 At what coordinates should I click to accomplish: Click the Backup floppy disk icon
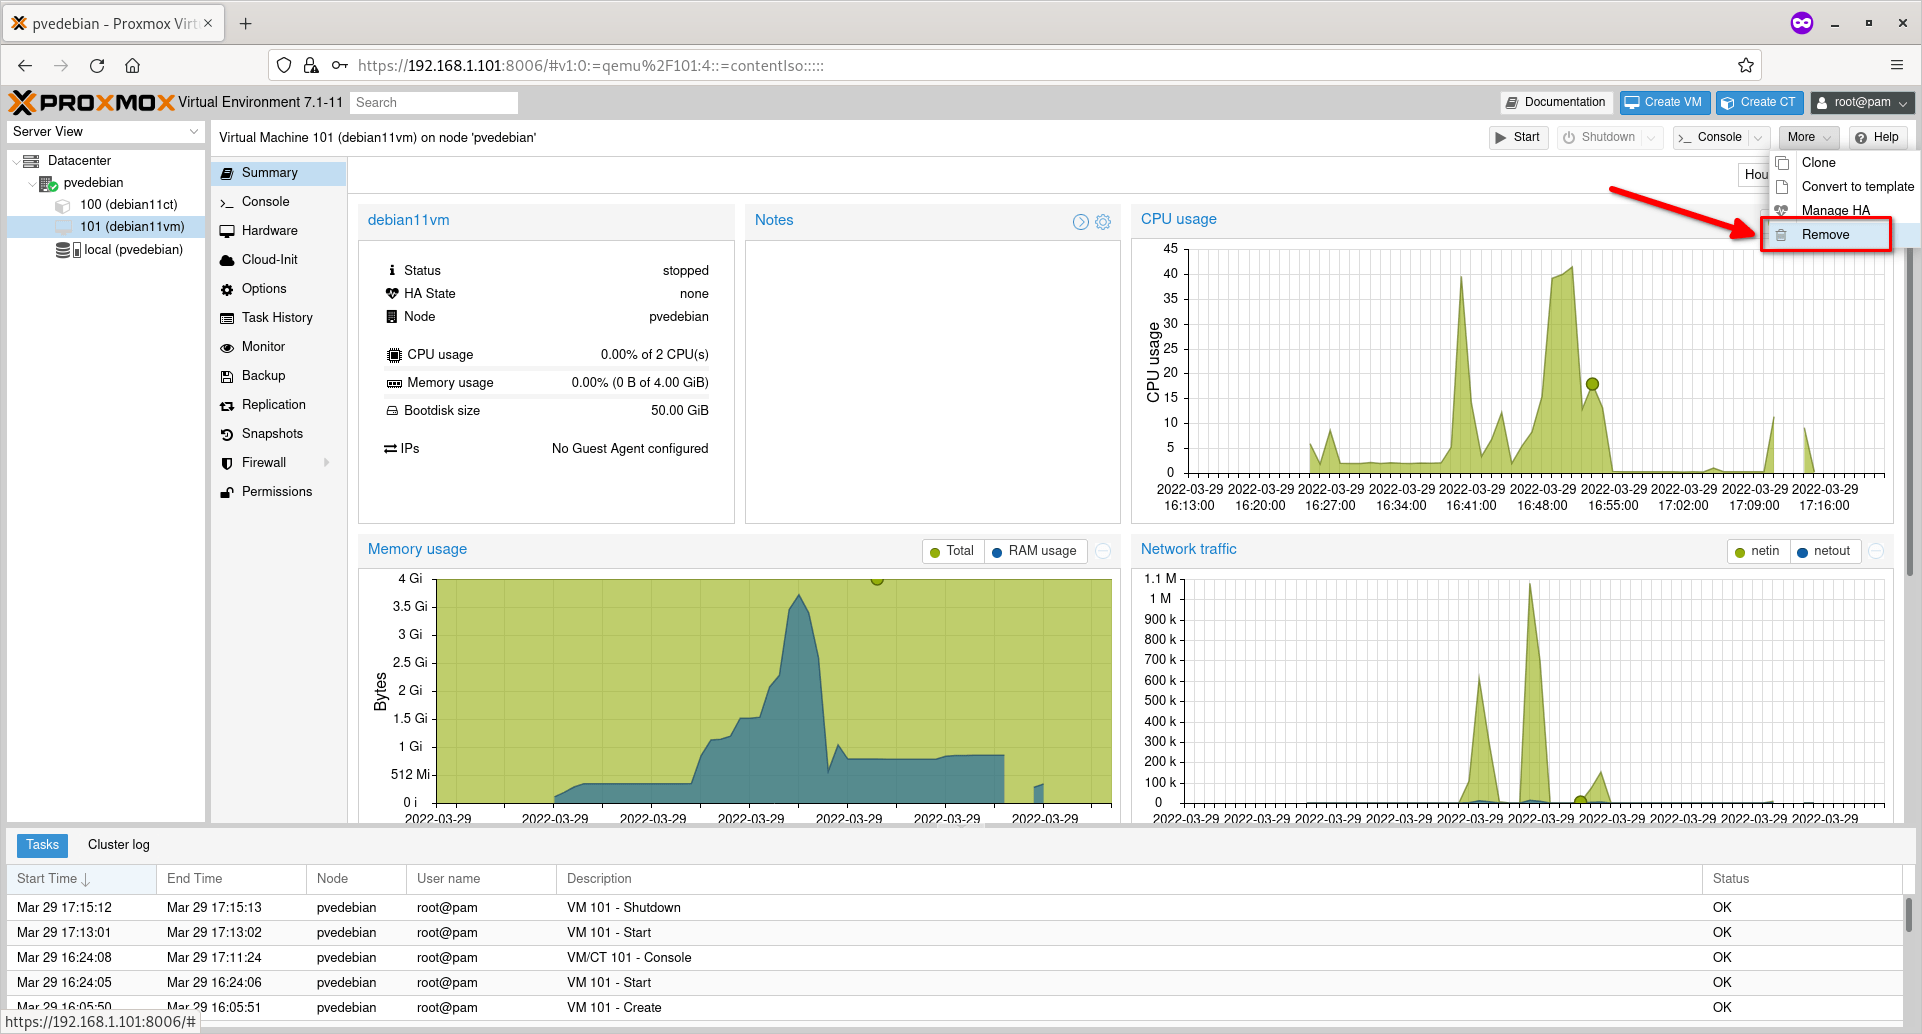[227, 376]
